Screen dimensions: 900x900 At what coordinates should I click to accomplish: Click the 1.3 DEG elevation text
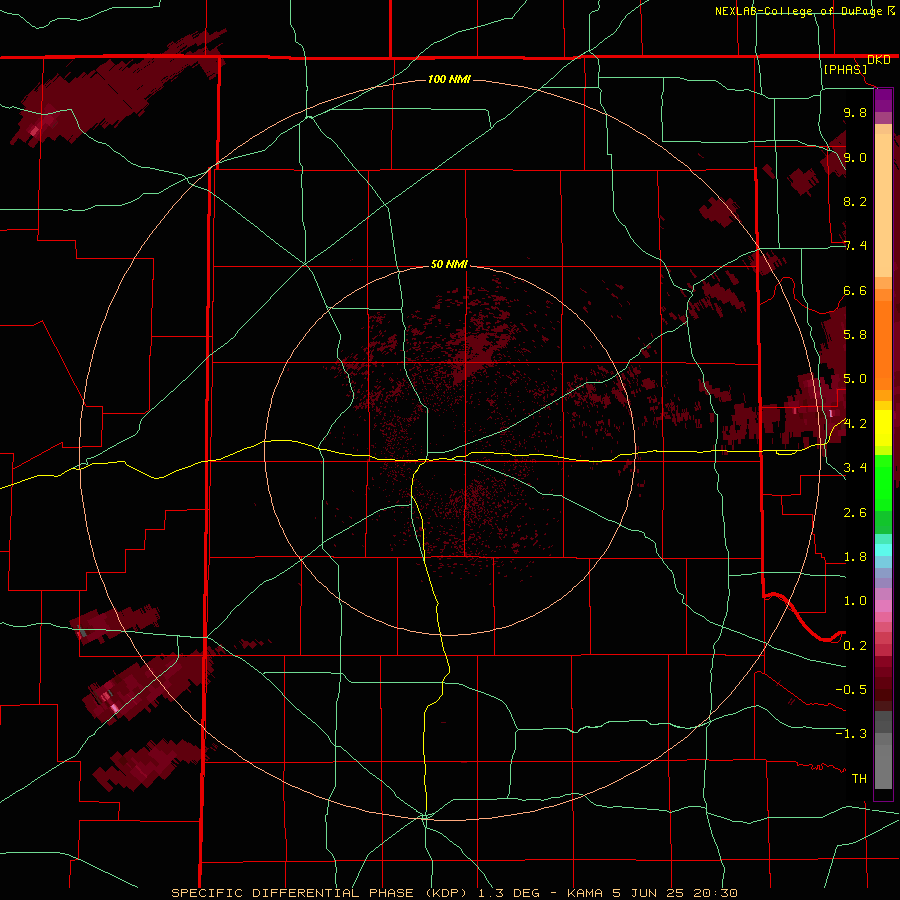click(x=507, y=893)
